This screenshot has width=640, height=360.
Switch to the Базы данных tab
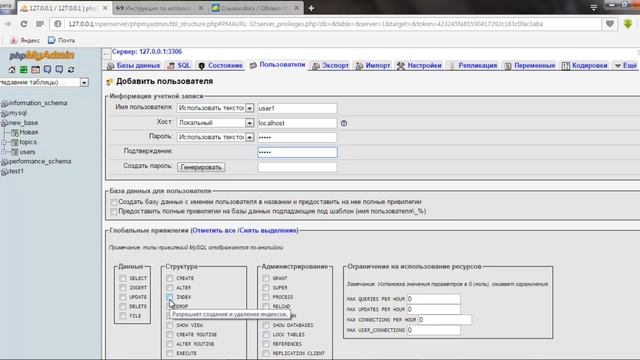point(133,65)
